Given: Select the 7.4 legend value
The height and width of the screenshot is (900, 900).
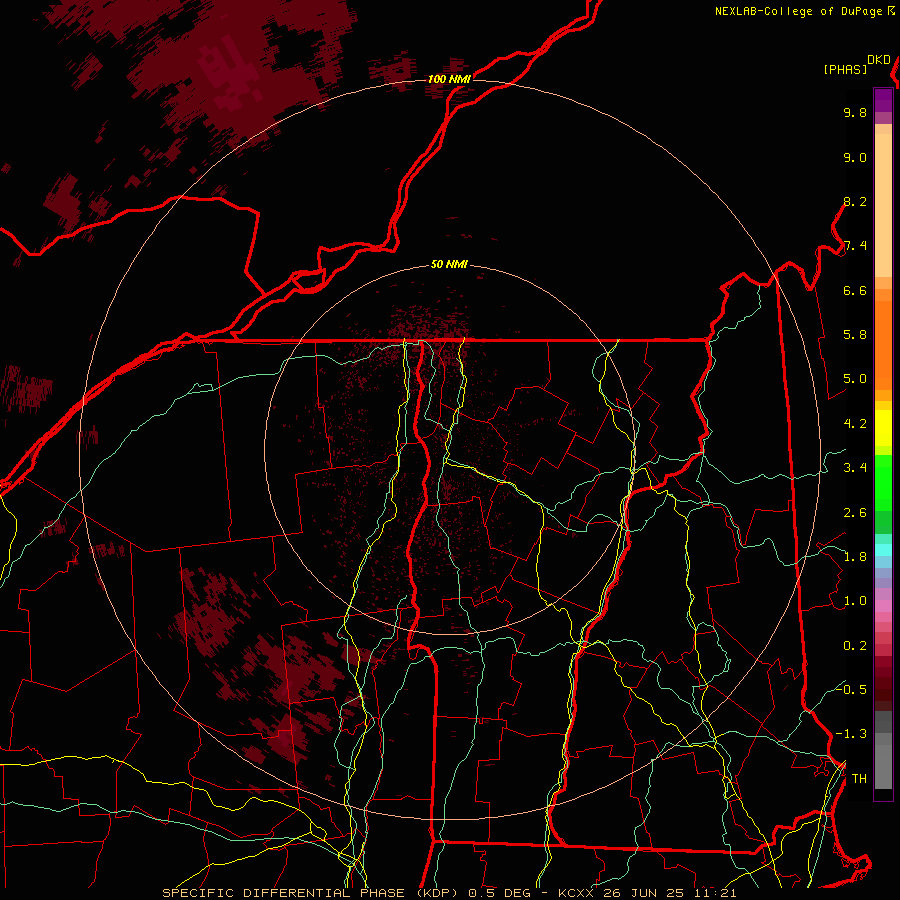Looking at the screenshot, I should [x=855, y=246].
